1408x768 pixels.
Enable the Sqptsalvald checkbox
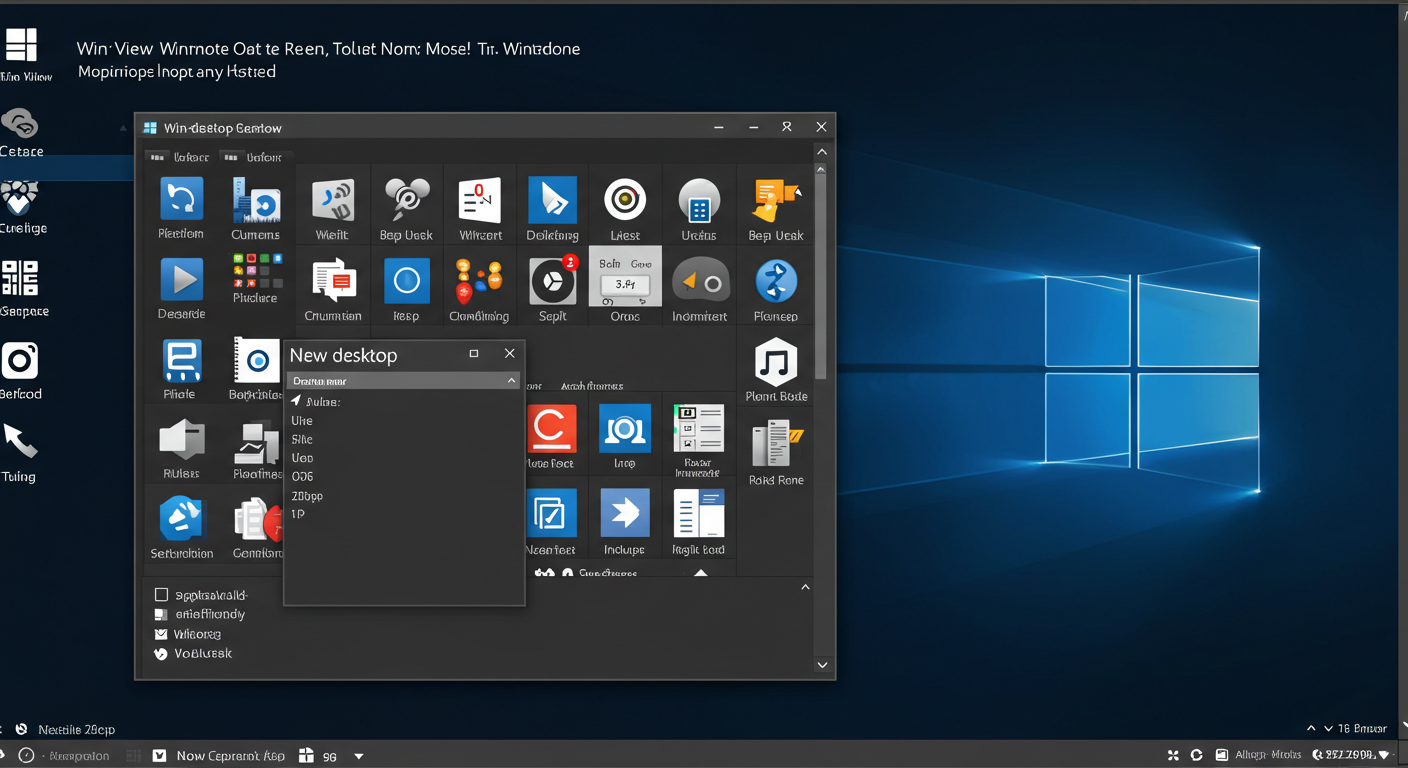(x=161, y=593)
